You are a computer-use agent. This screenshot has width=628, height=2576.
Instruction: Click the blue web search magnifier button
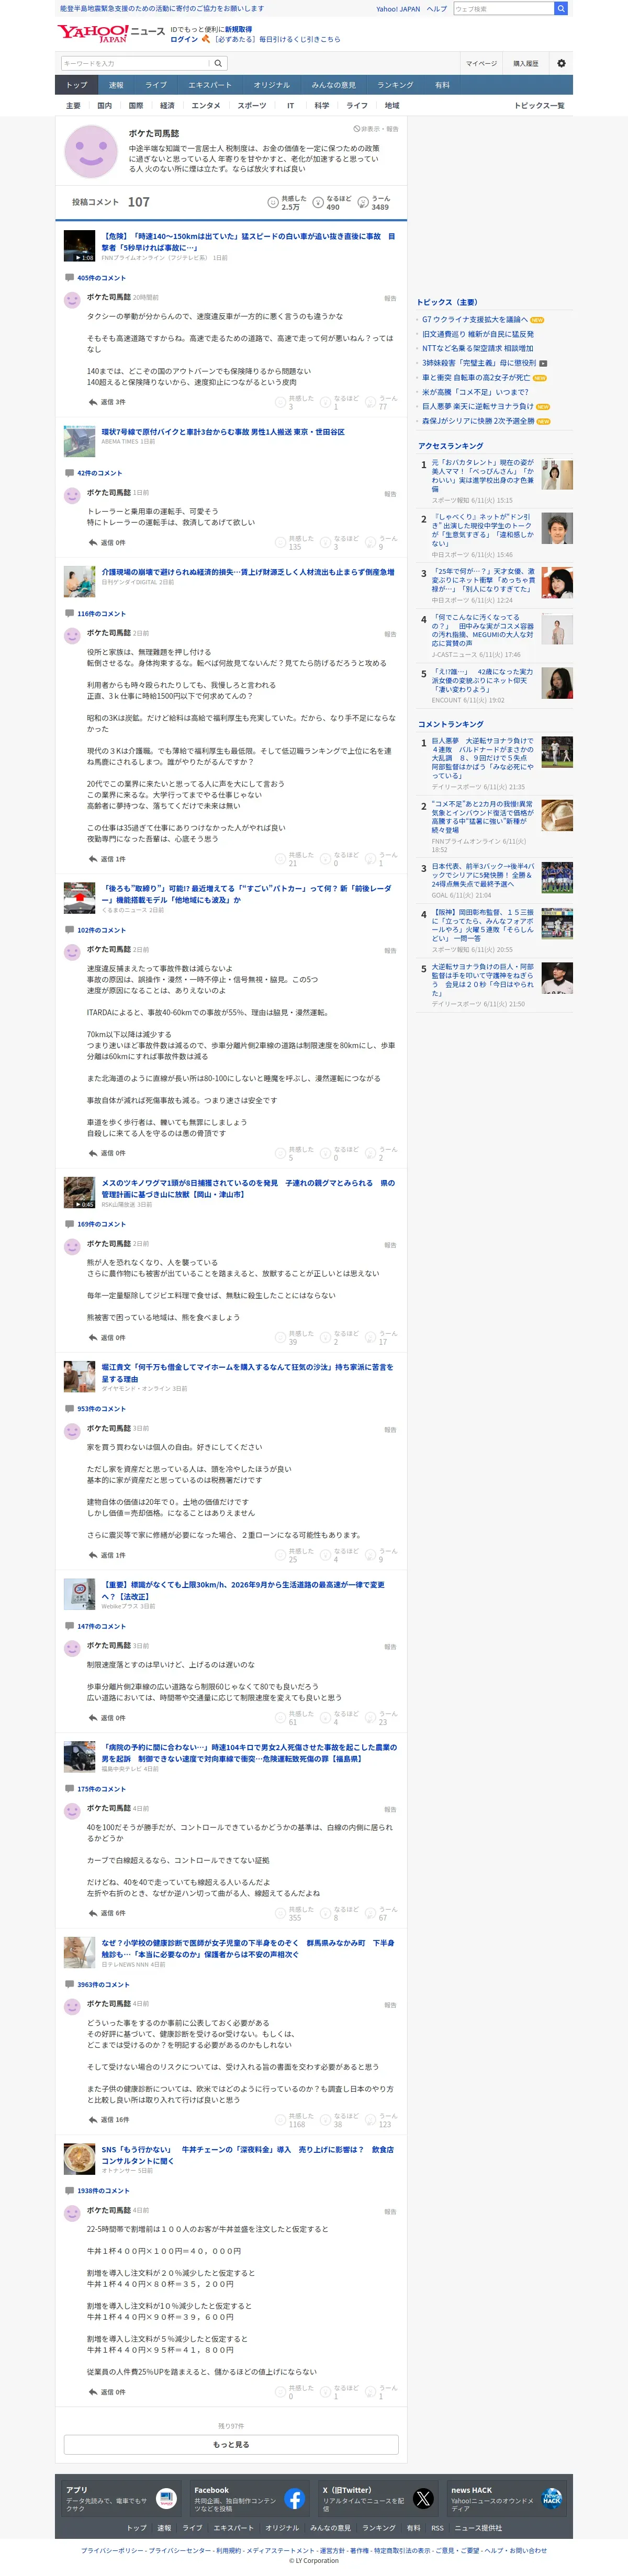[561, 8]
